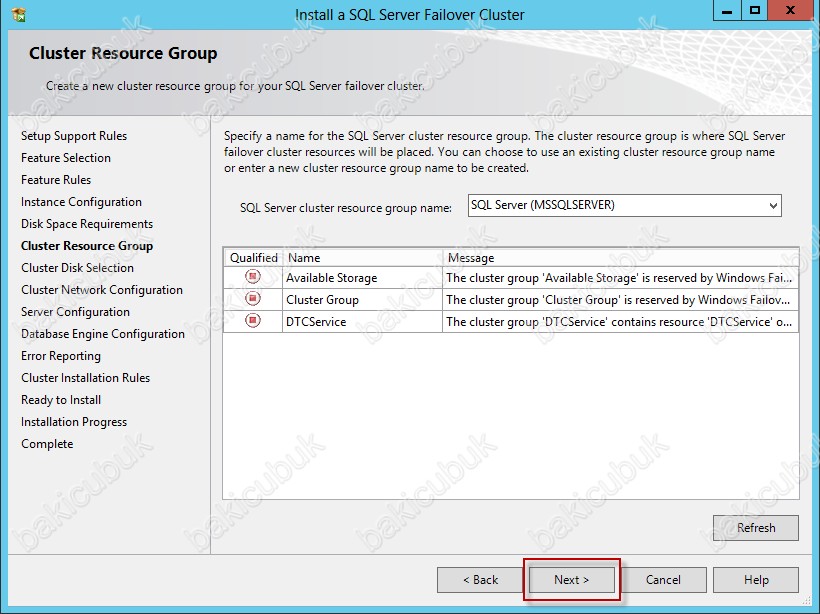Select the Installation Progress step
The height and width of the screenshot is (614, 820).
point(74,422)
